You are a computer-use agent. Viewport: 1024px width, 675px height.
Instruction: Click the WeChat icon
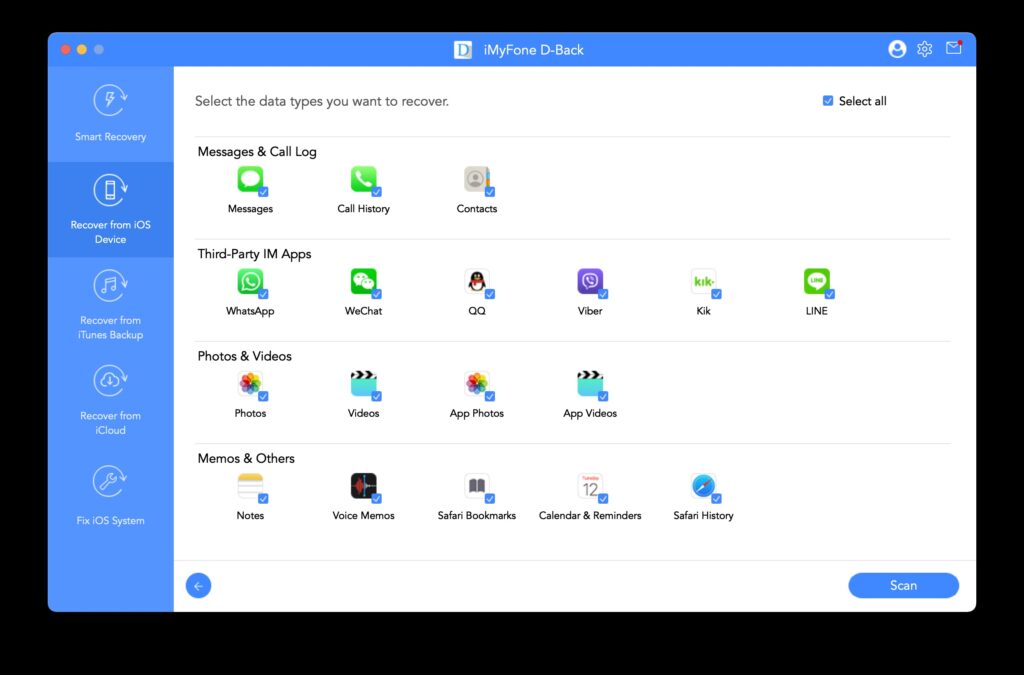363,281
